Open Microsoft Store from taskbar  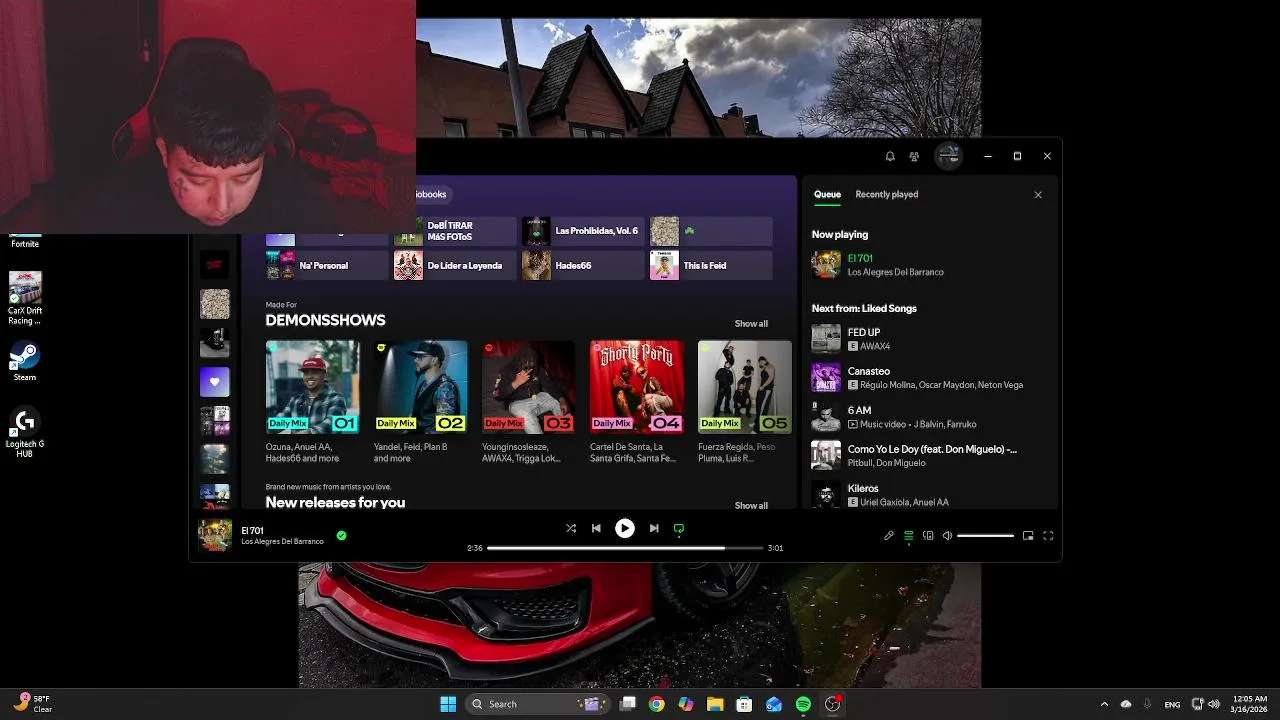tap(744, 704)
